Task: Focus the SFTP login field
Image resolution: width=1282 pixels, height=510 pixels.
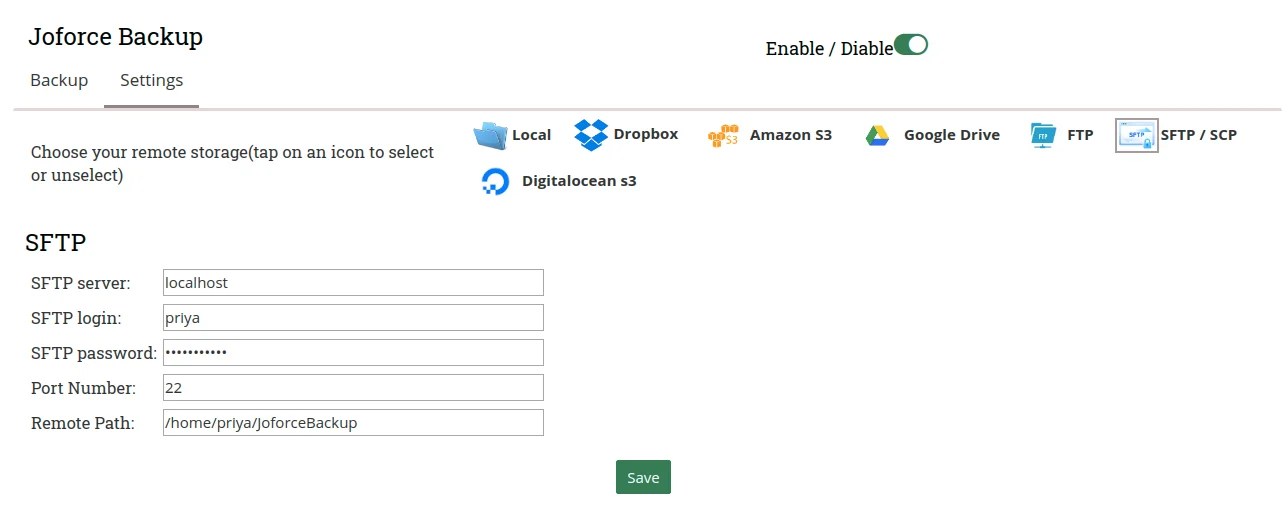Action: pyautogui.click(x=353, y=317)
